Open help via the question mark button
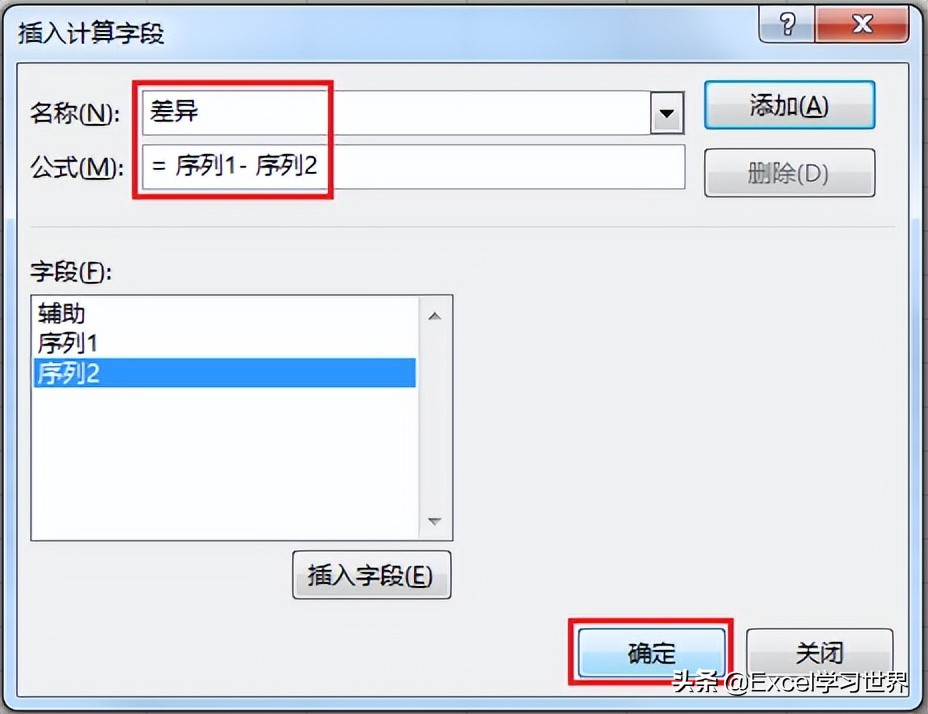 pyautogui.click(x=787, y=24)
